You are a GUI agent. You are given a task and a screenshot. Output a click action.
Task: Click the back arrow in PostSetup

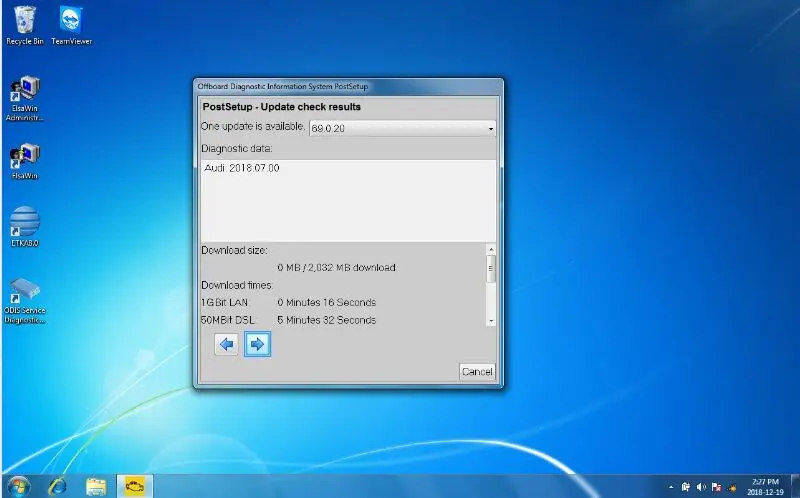[226, 344]
